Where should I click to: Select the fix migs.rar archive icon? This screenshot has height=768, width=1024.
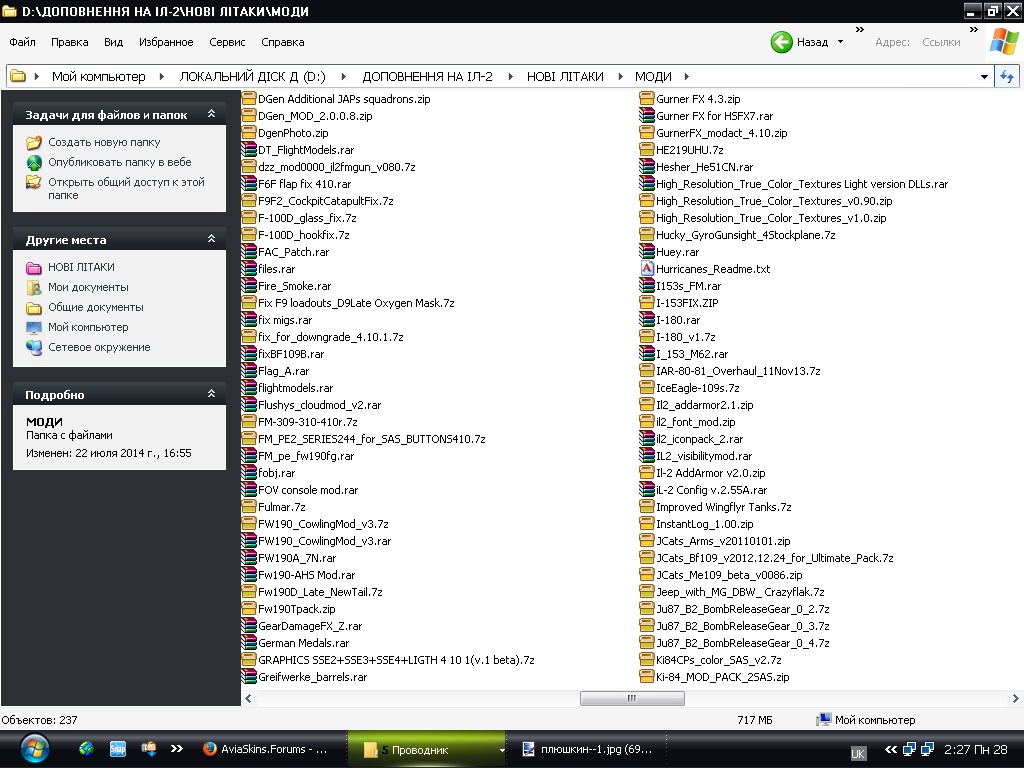249,319
